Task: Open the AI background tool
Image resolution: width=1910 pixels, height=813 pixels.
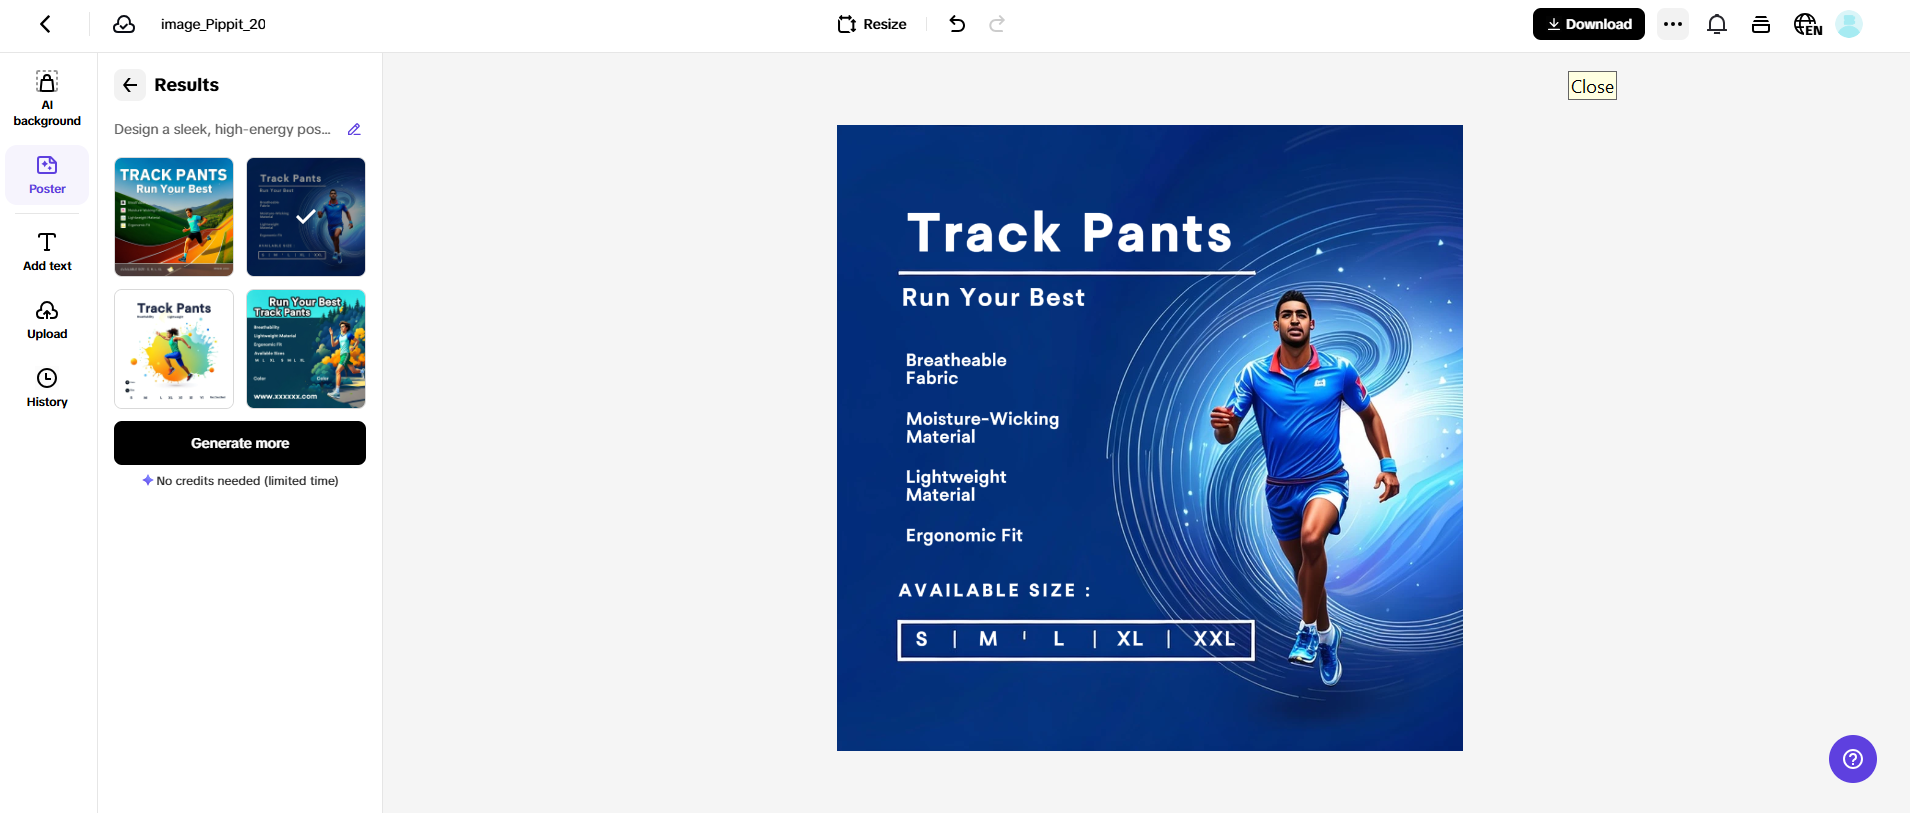Action: 47,98
